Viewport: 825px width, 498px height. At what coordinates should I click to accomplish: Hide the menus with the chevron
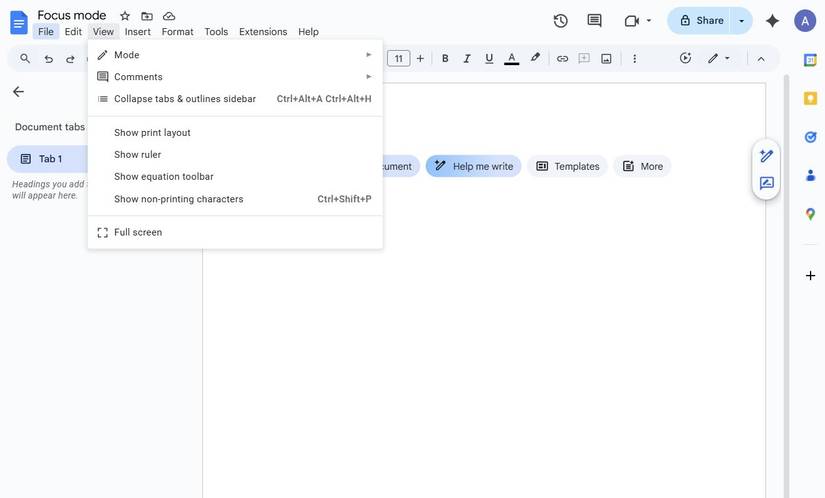click(761, 59)
